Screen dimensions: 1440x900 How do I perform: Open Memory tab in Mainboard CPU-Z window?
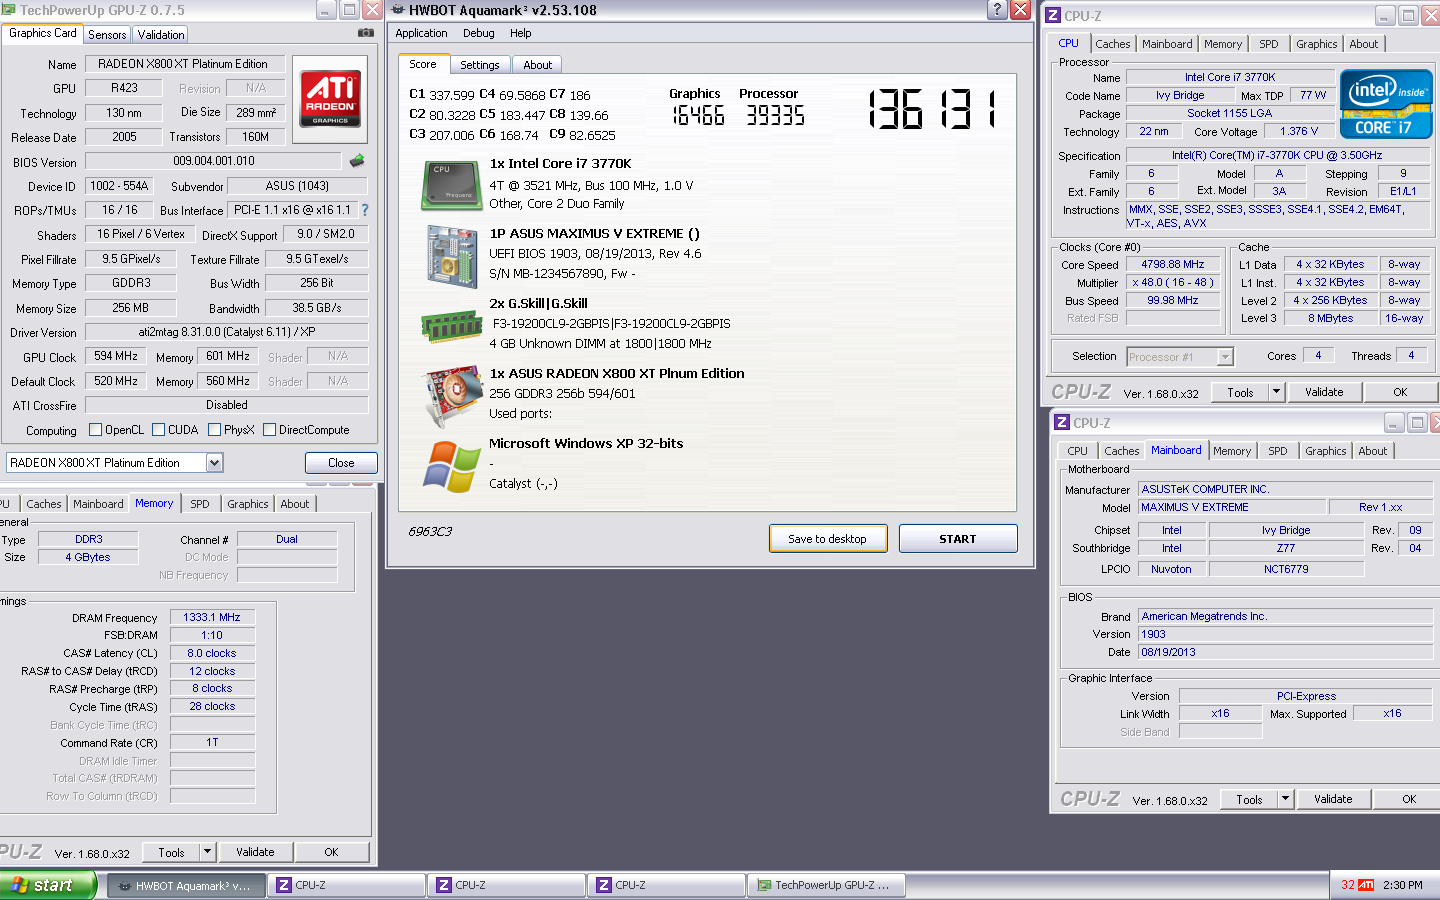click(1232, 451)
